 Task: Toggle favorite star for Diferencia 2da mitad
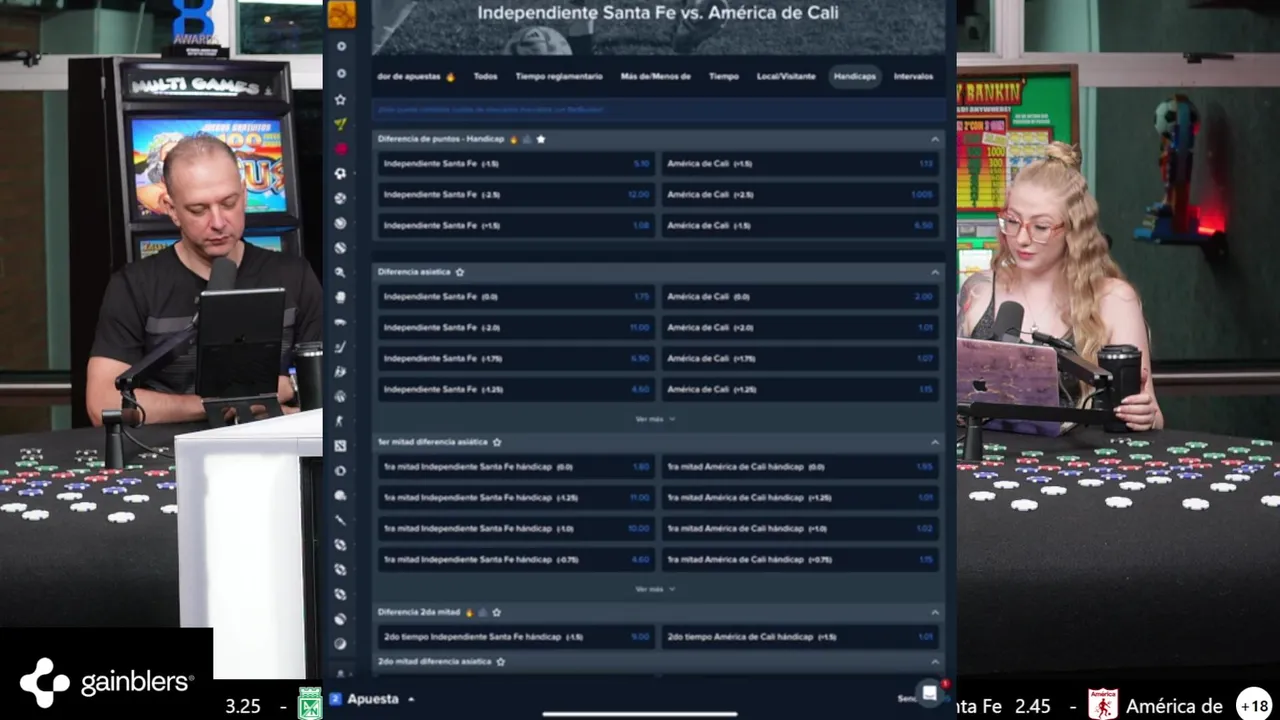click(497, 612)
